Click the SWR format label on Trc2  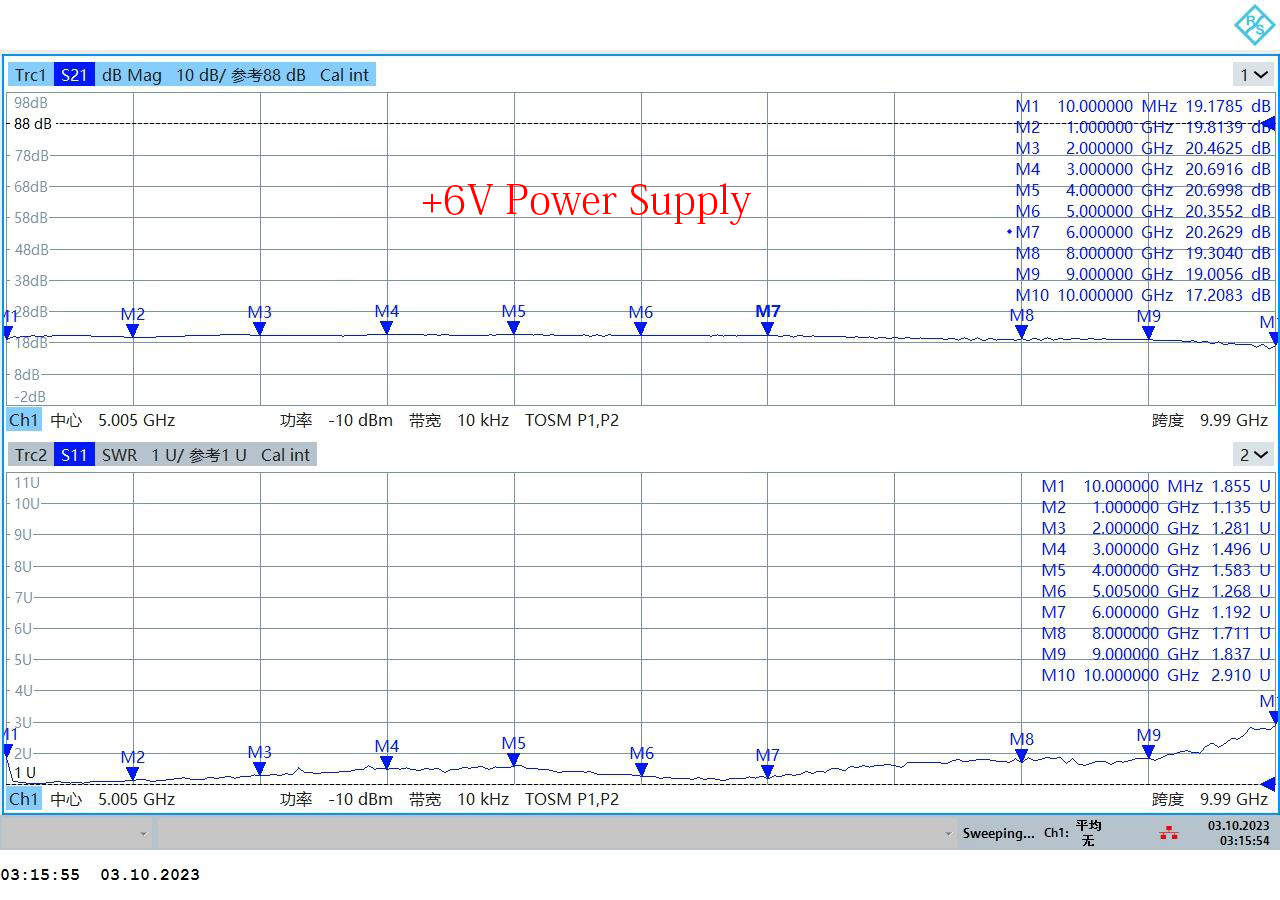pyautogui.click(x=119, y=455)
